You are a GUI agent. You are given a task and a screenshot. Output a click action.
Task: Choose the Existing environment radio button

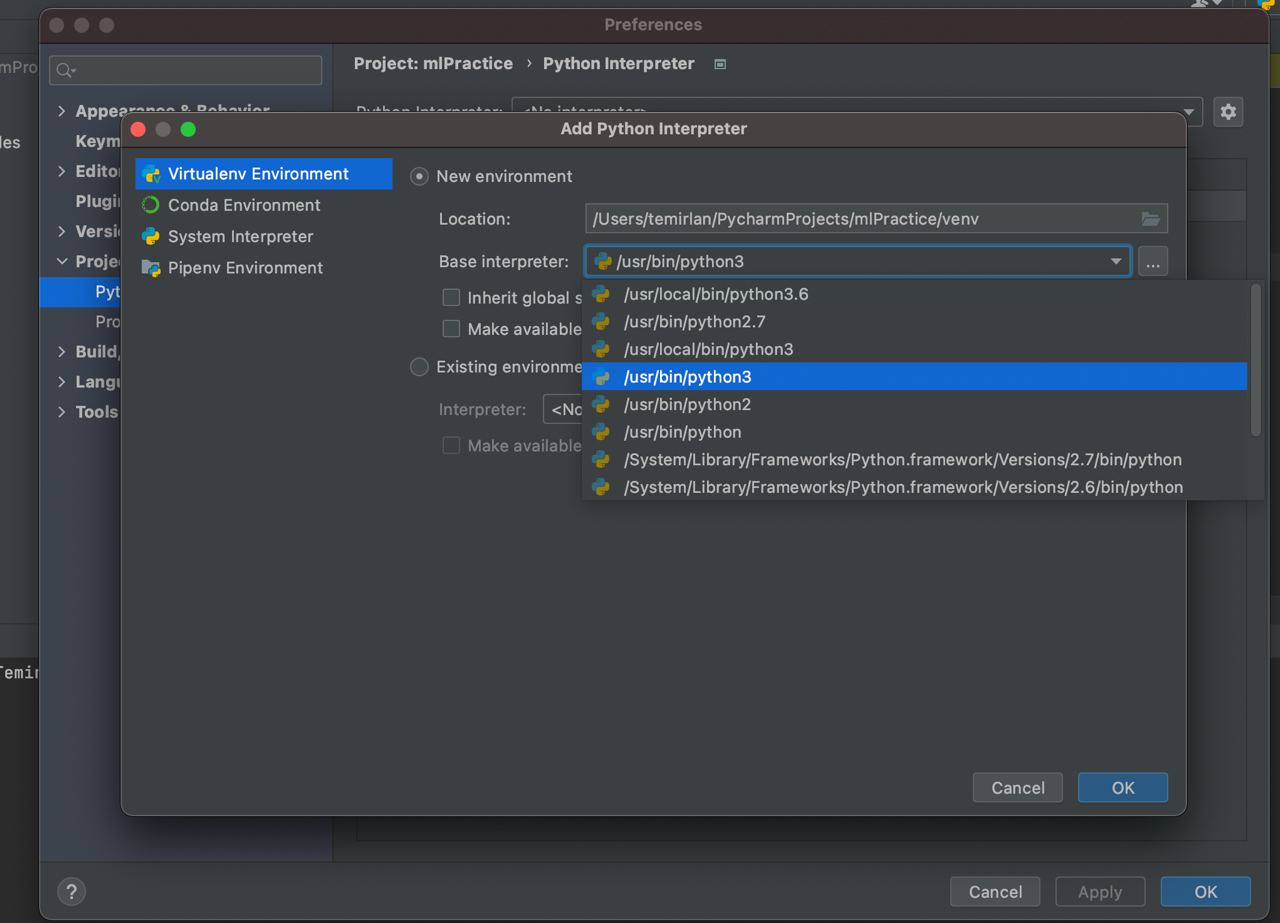(420, 367)
